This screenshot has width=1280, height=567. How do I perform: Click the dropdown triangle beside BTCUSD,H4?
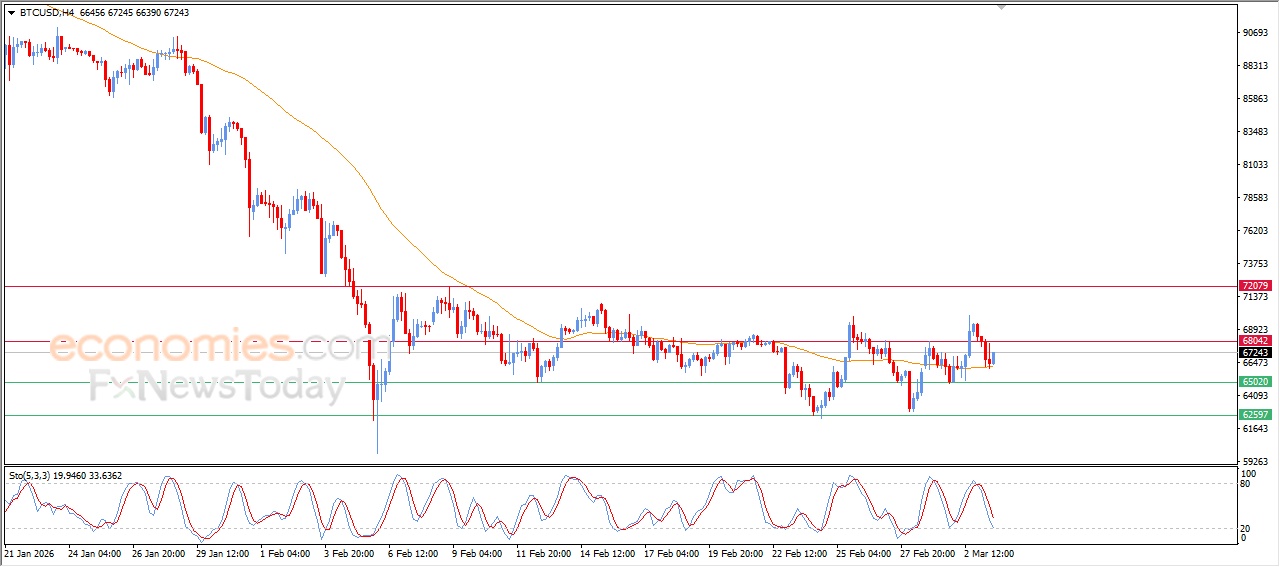11,13
